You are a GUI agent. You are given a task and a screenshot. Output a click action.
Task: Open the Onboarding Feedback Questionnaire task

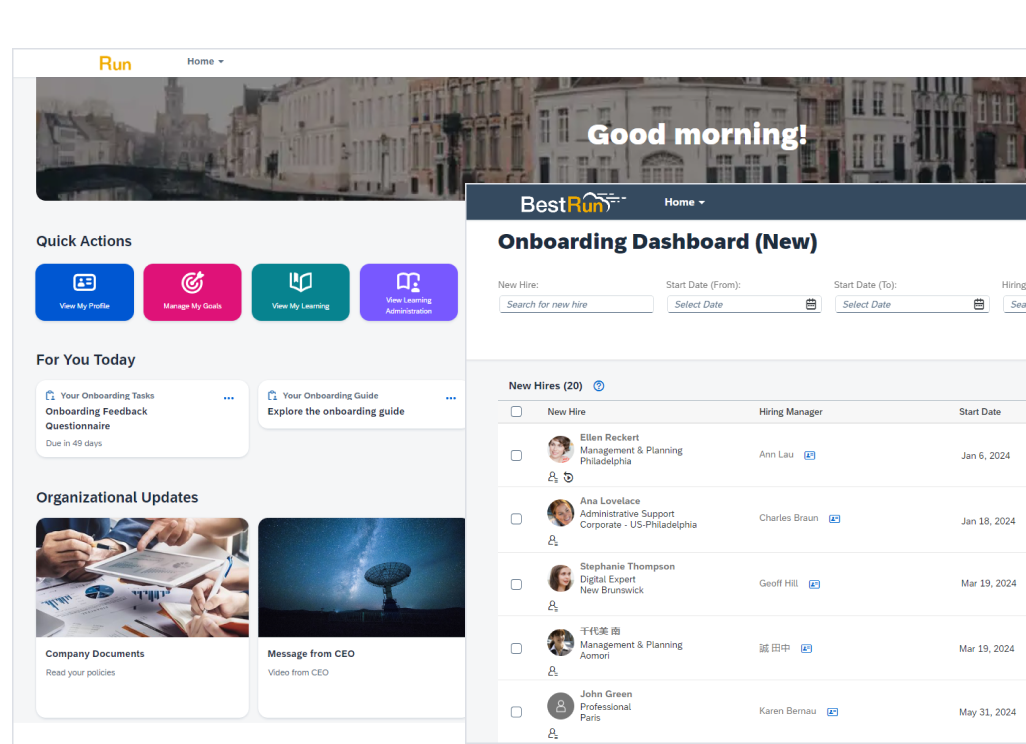point(96,418)
